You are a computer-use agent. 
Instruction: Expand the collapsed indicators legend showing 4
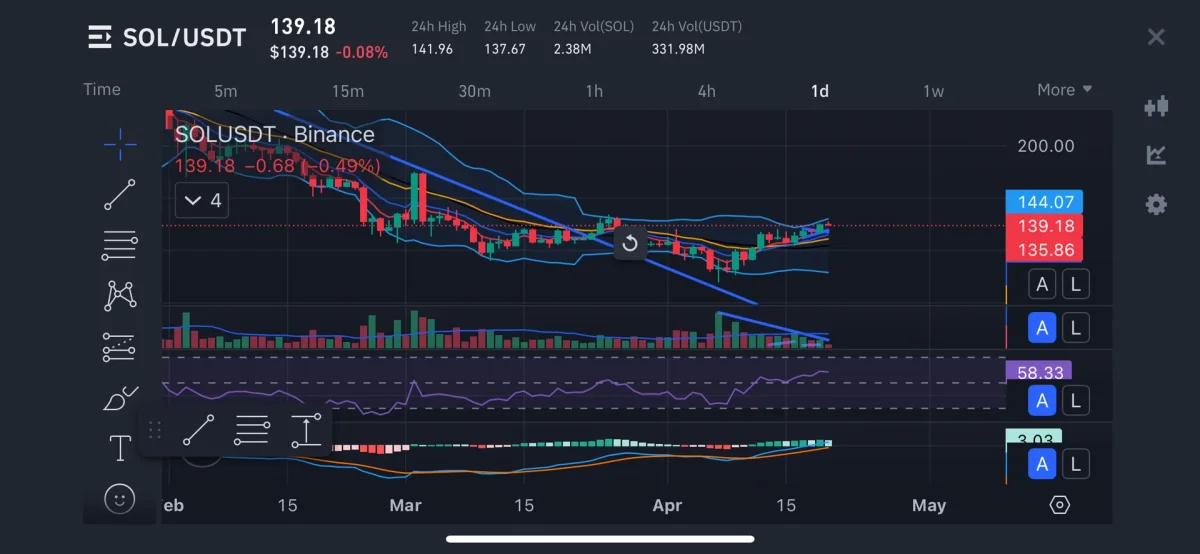click(x=202, y=201)
